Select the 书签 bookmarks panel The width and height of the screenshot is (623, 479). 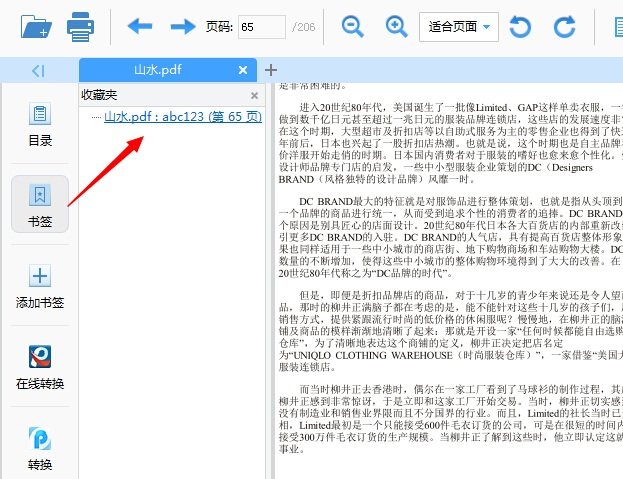tap(40, 205)
